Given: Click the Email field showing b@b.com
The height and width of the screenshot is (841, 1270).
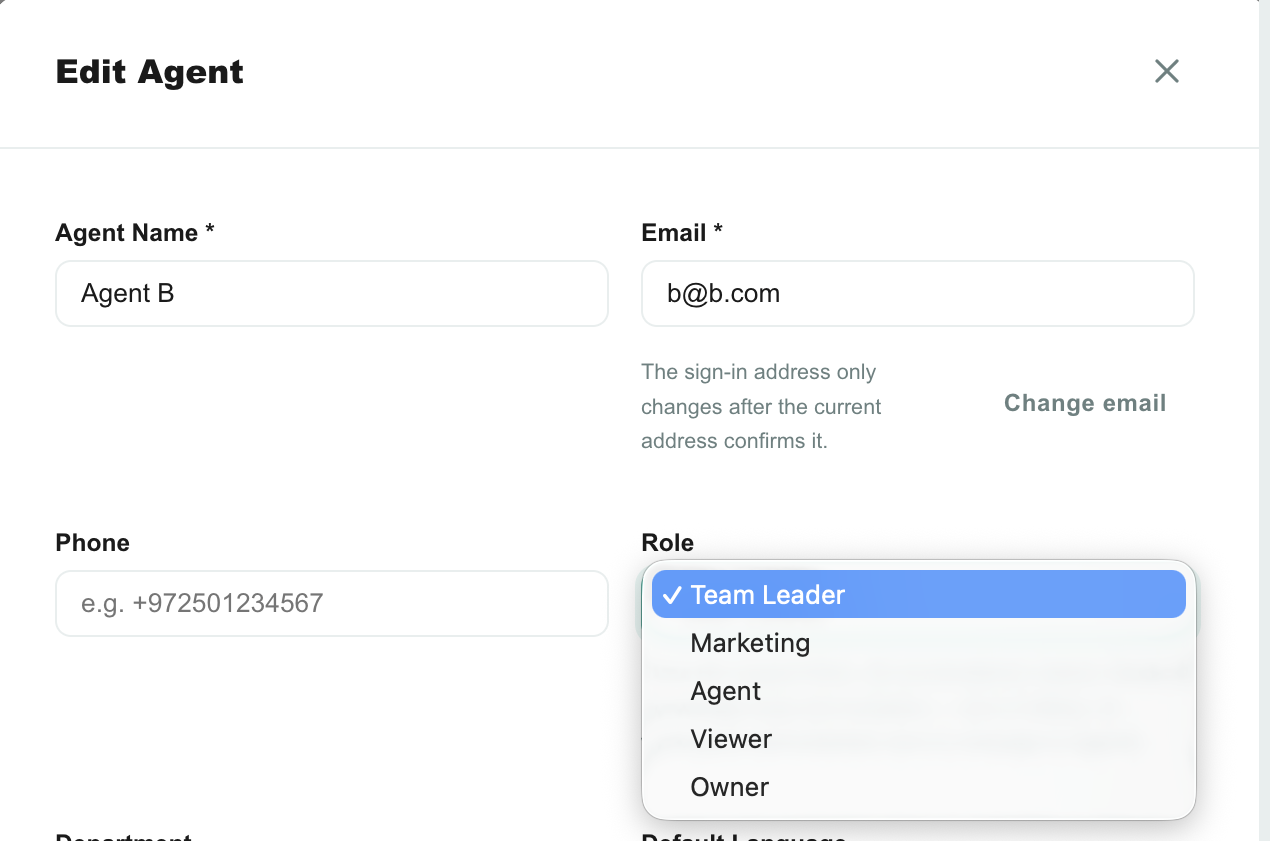Looking at the screenshot, I should click(x=918, y=294).
